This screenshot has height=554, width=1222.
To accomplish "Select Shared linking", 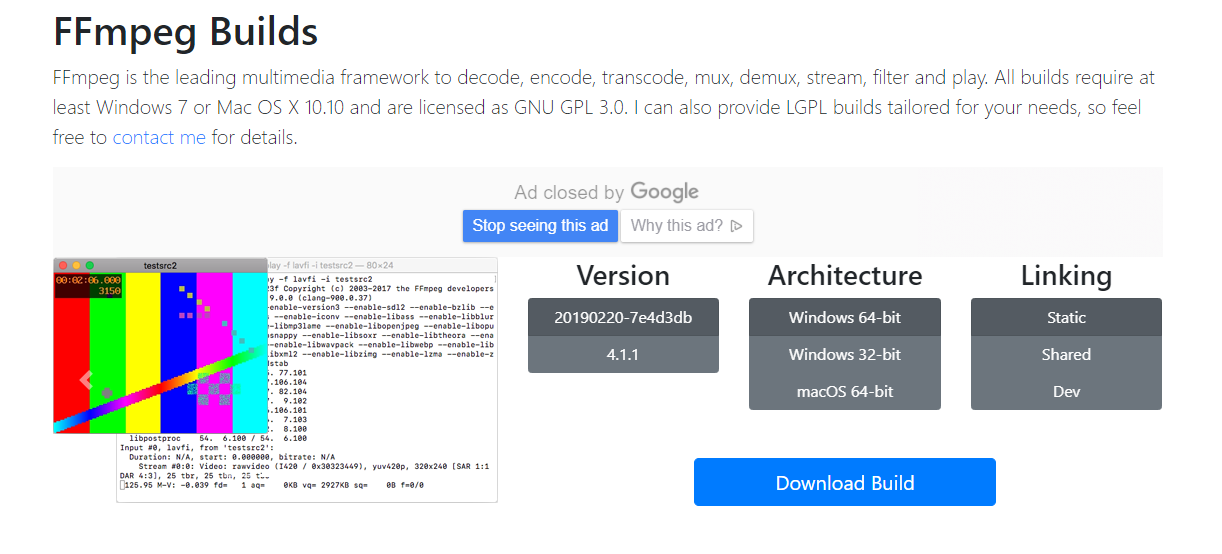I will click(x=1066, y=354).
